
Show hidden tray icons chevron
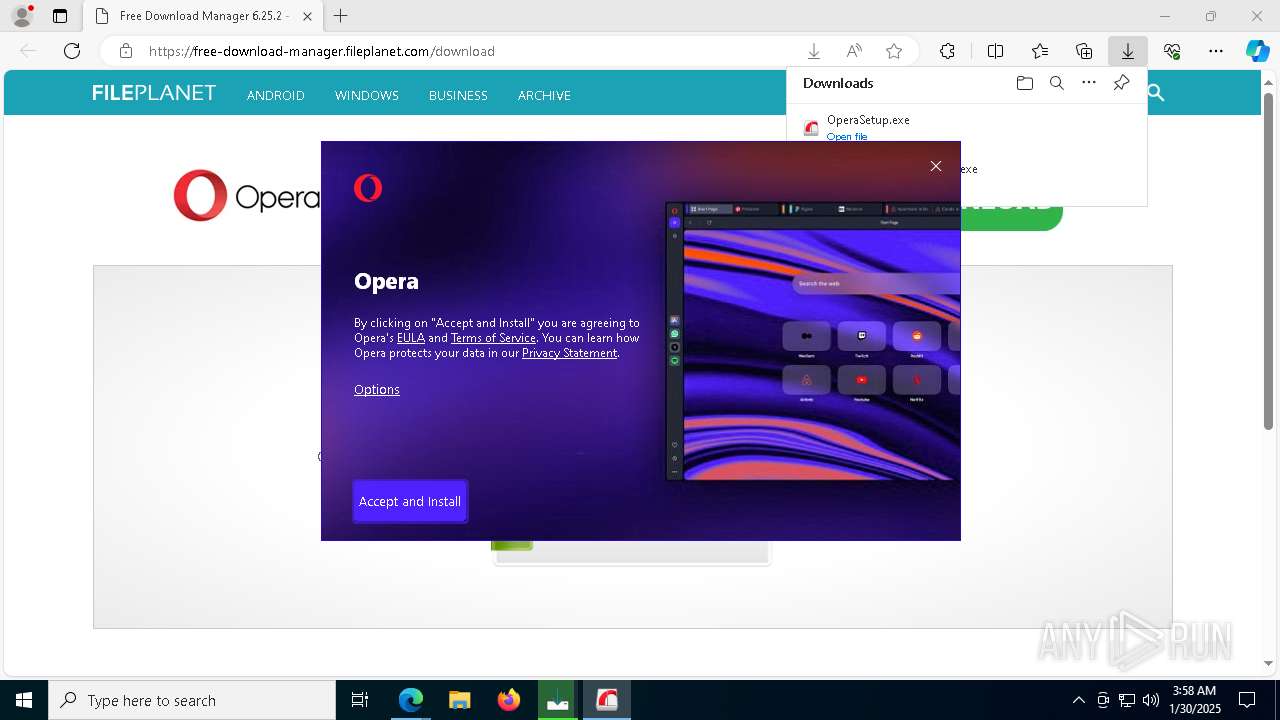1078,700
